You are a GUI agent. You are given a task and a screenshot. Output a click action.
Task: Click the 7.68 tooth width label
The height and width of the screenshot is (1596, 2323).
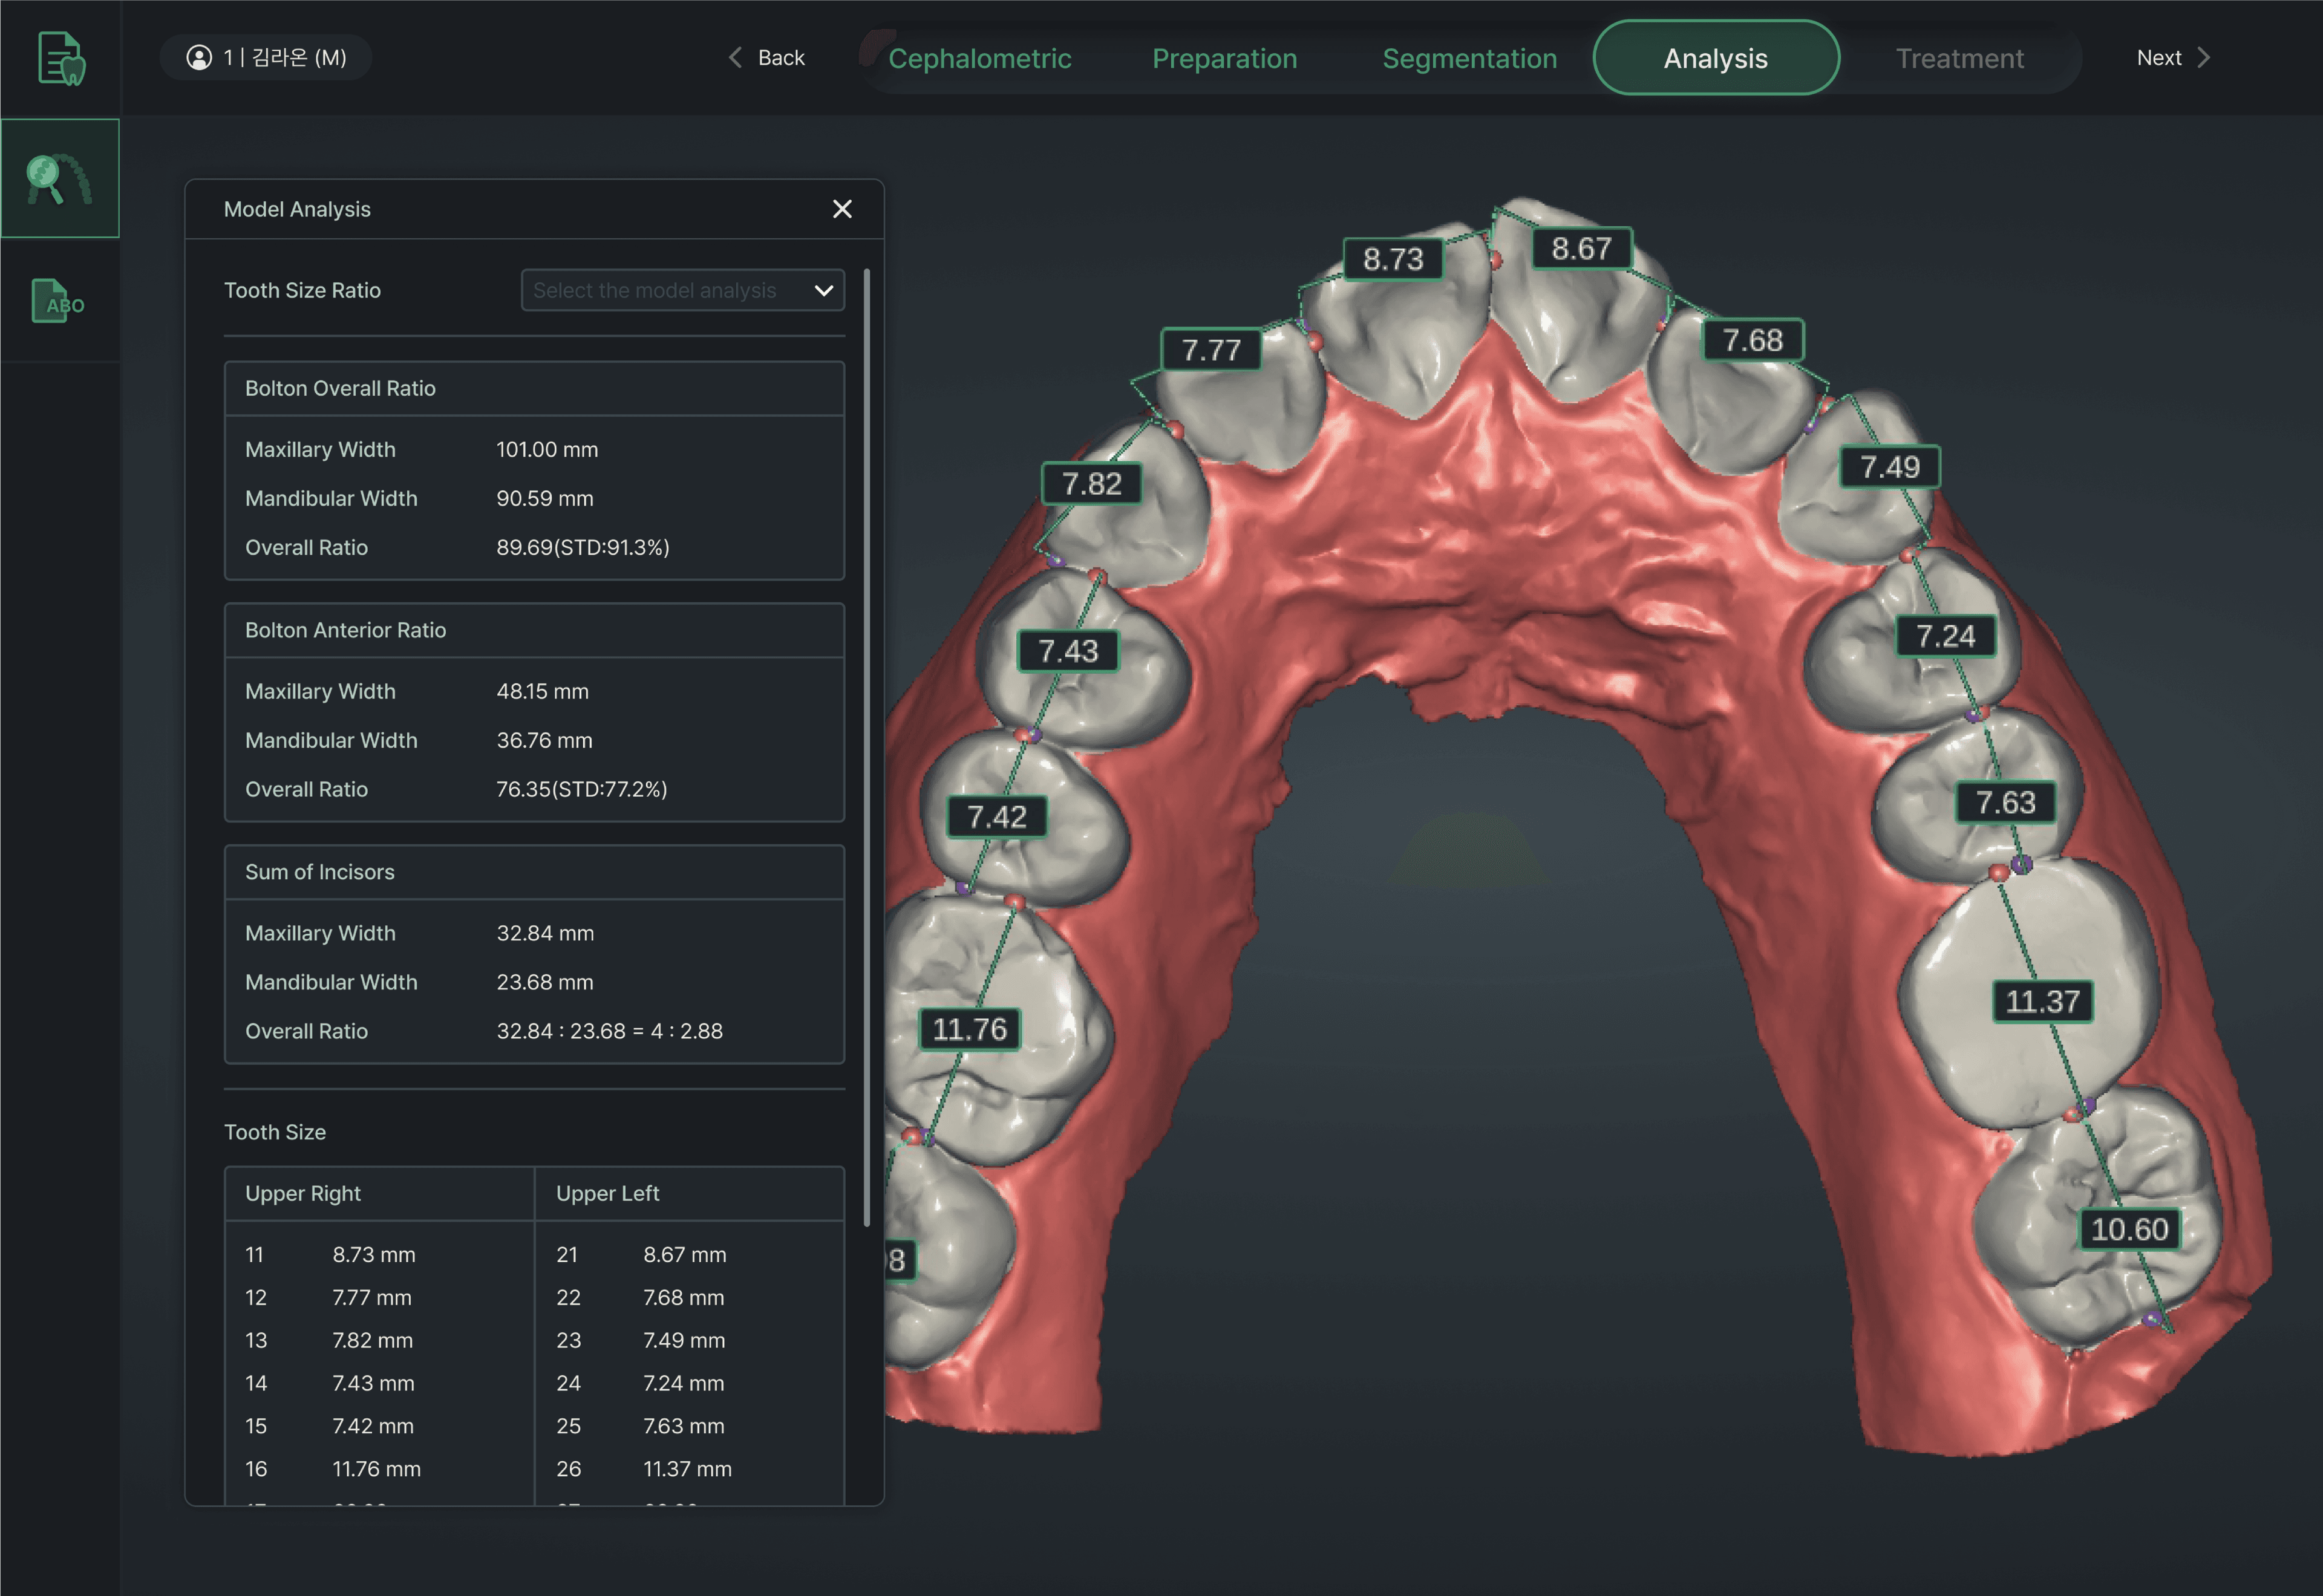point(1753,340)
